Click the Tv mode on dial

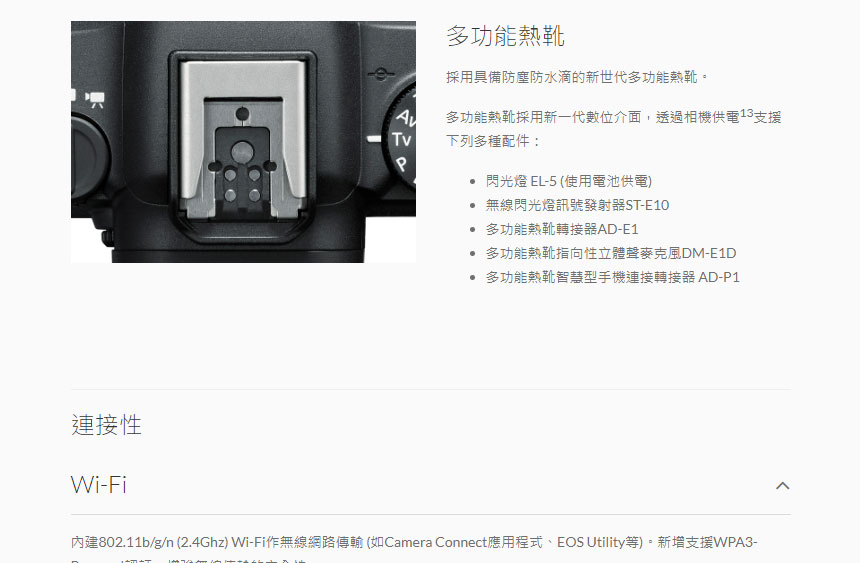401,140
